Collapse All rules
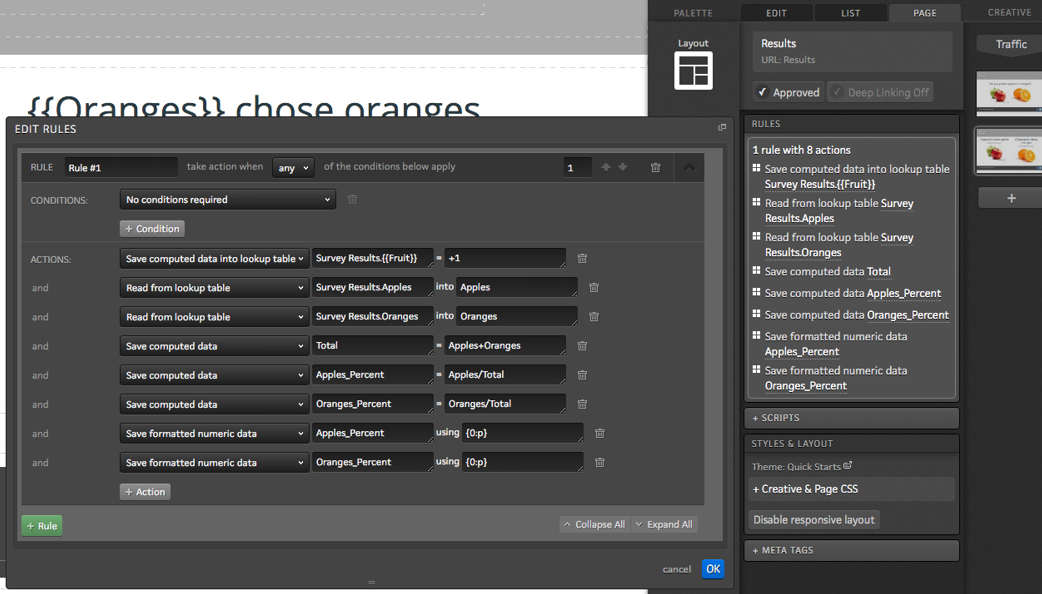The height and width of the screenshot is (594, 1042). click(594, 524)
